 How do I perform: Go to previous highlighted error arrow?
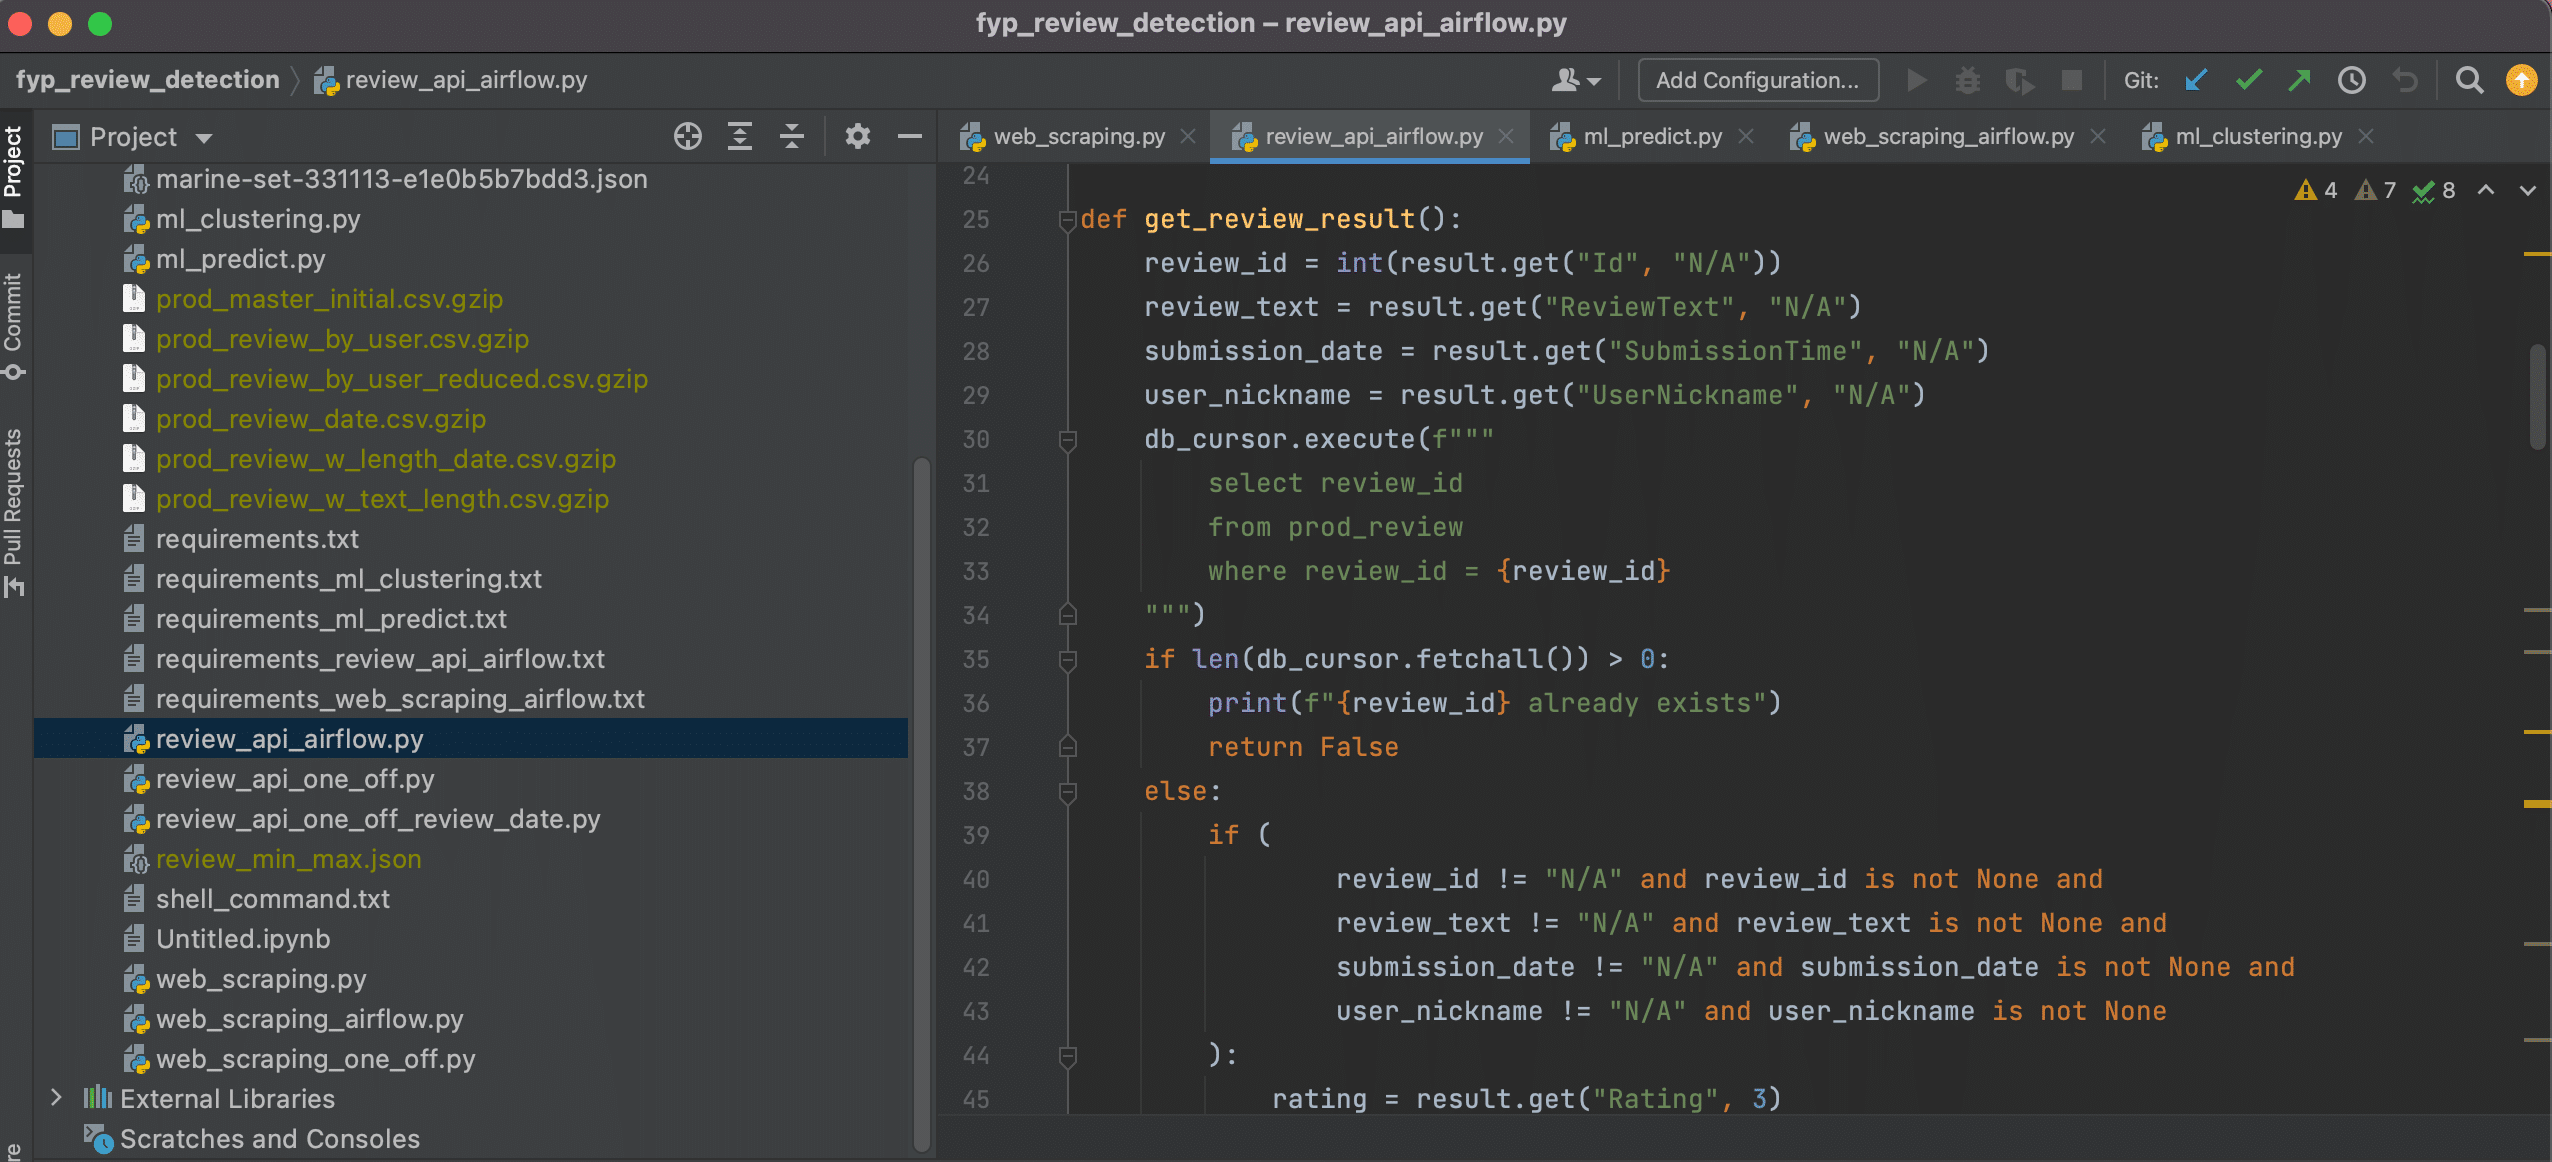coord(2486,190)
